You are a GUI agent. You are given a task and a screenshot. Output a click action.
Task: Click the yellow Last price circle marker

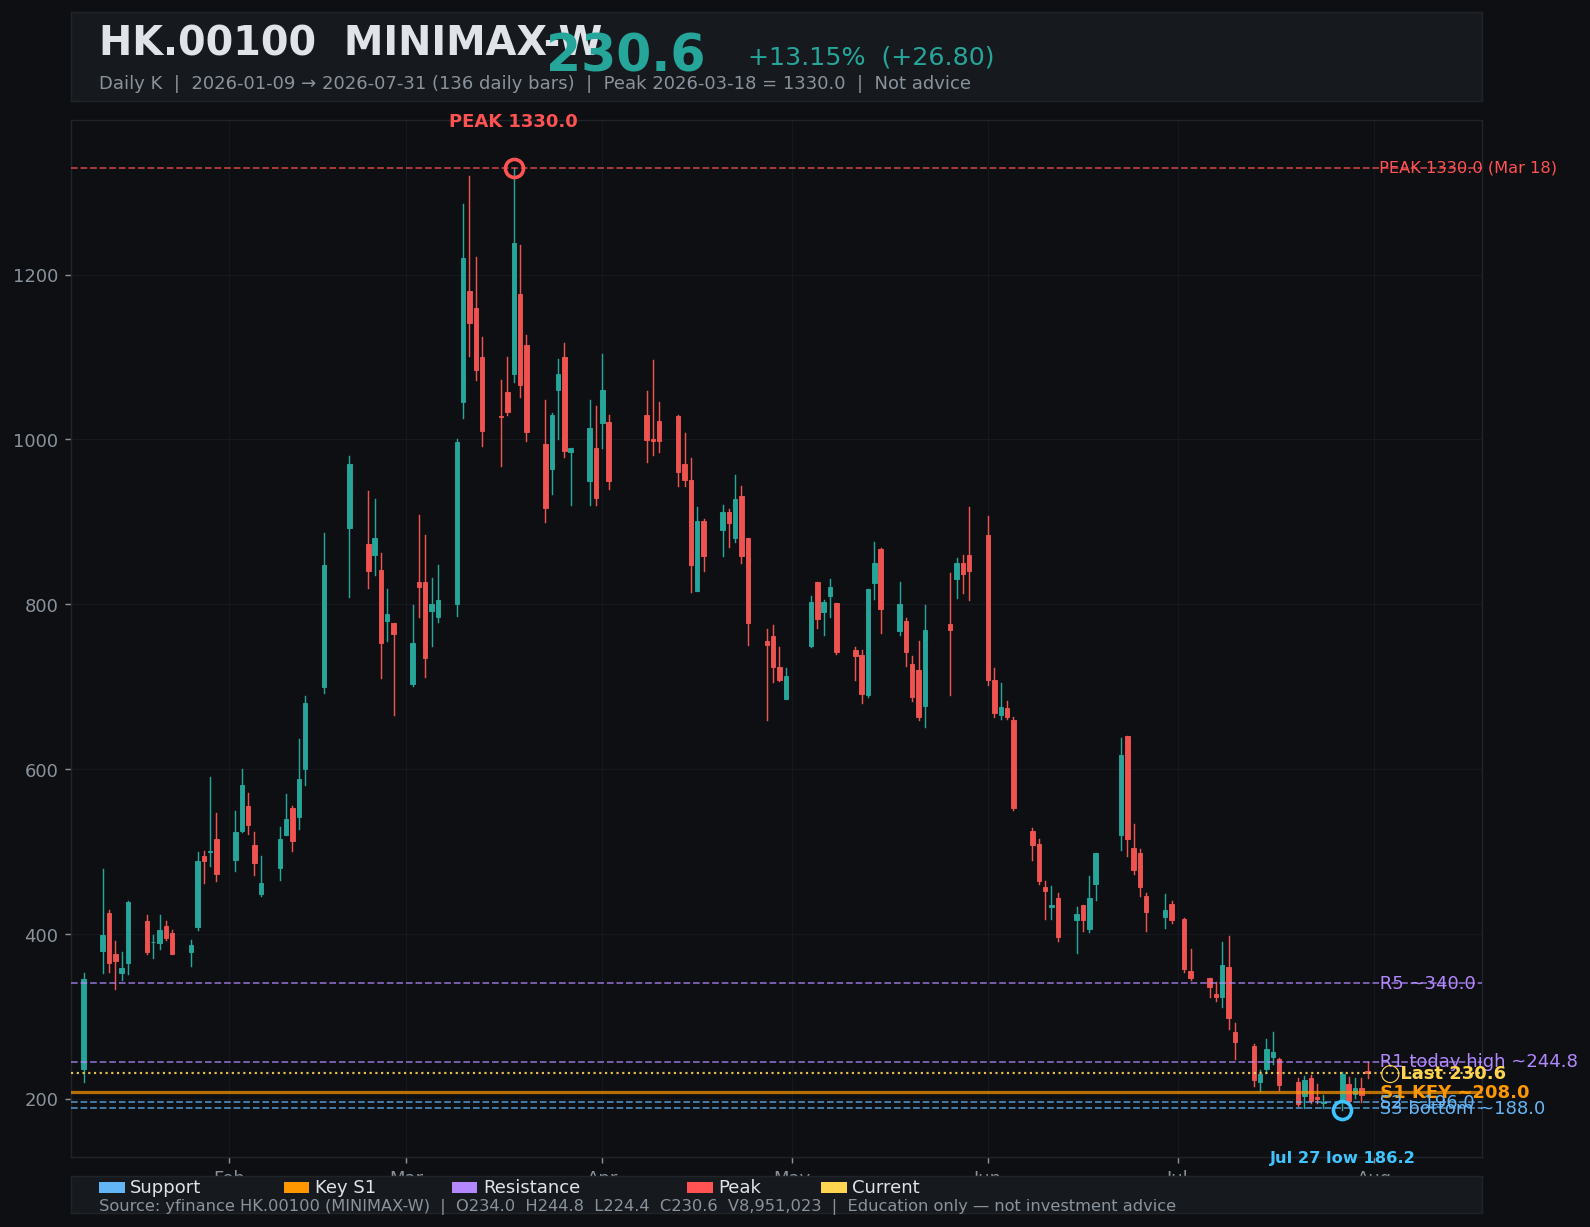tap(1389, 1074)
